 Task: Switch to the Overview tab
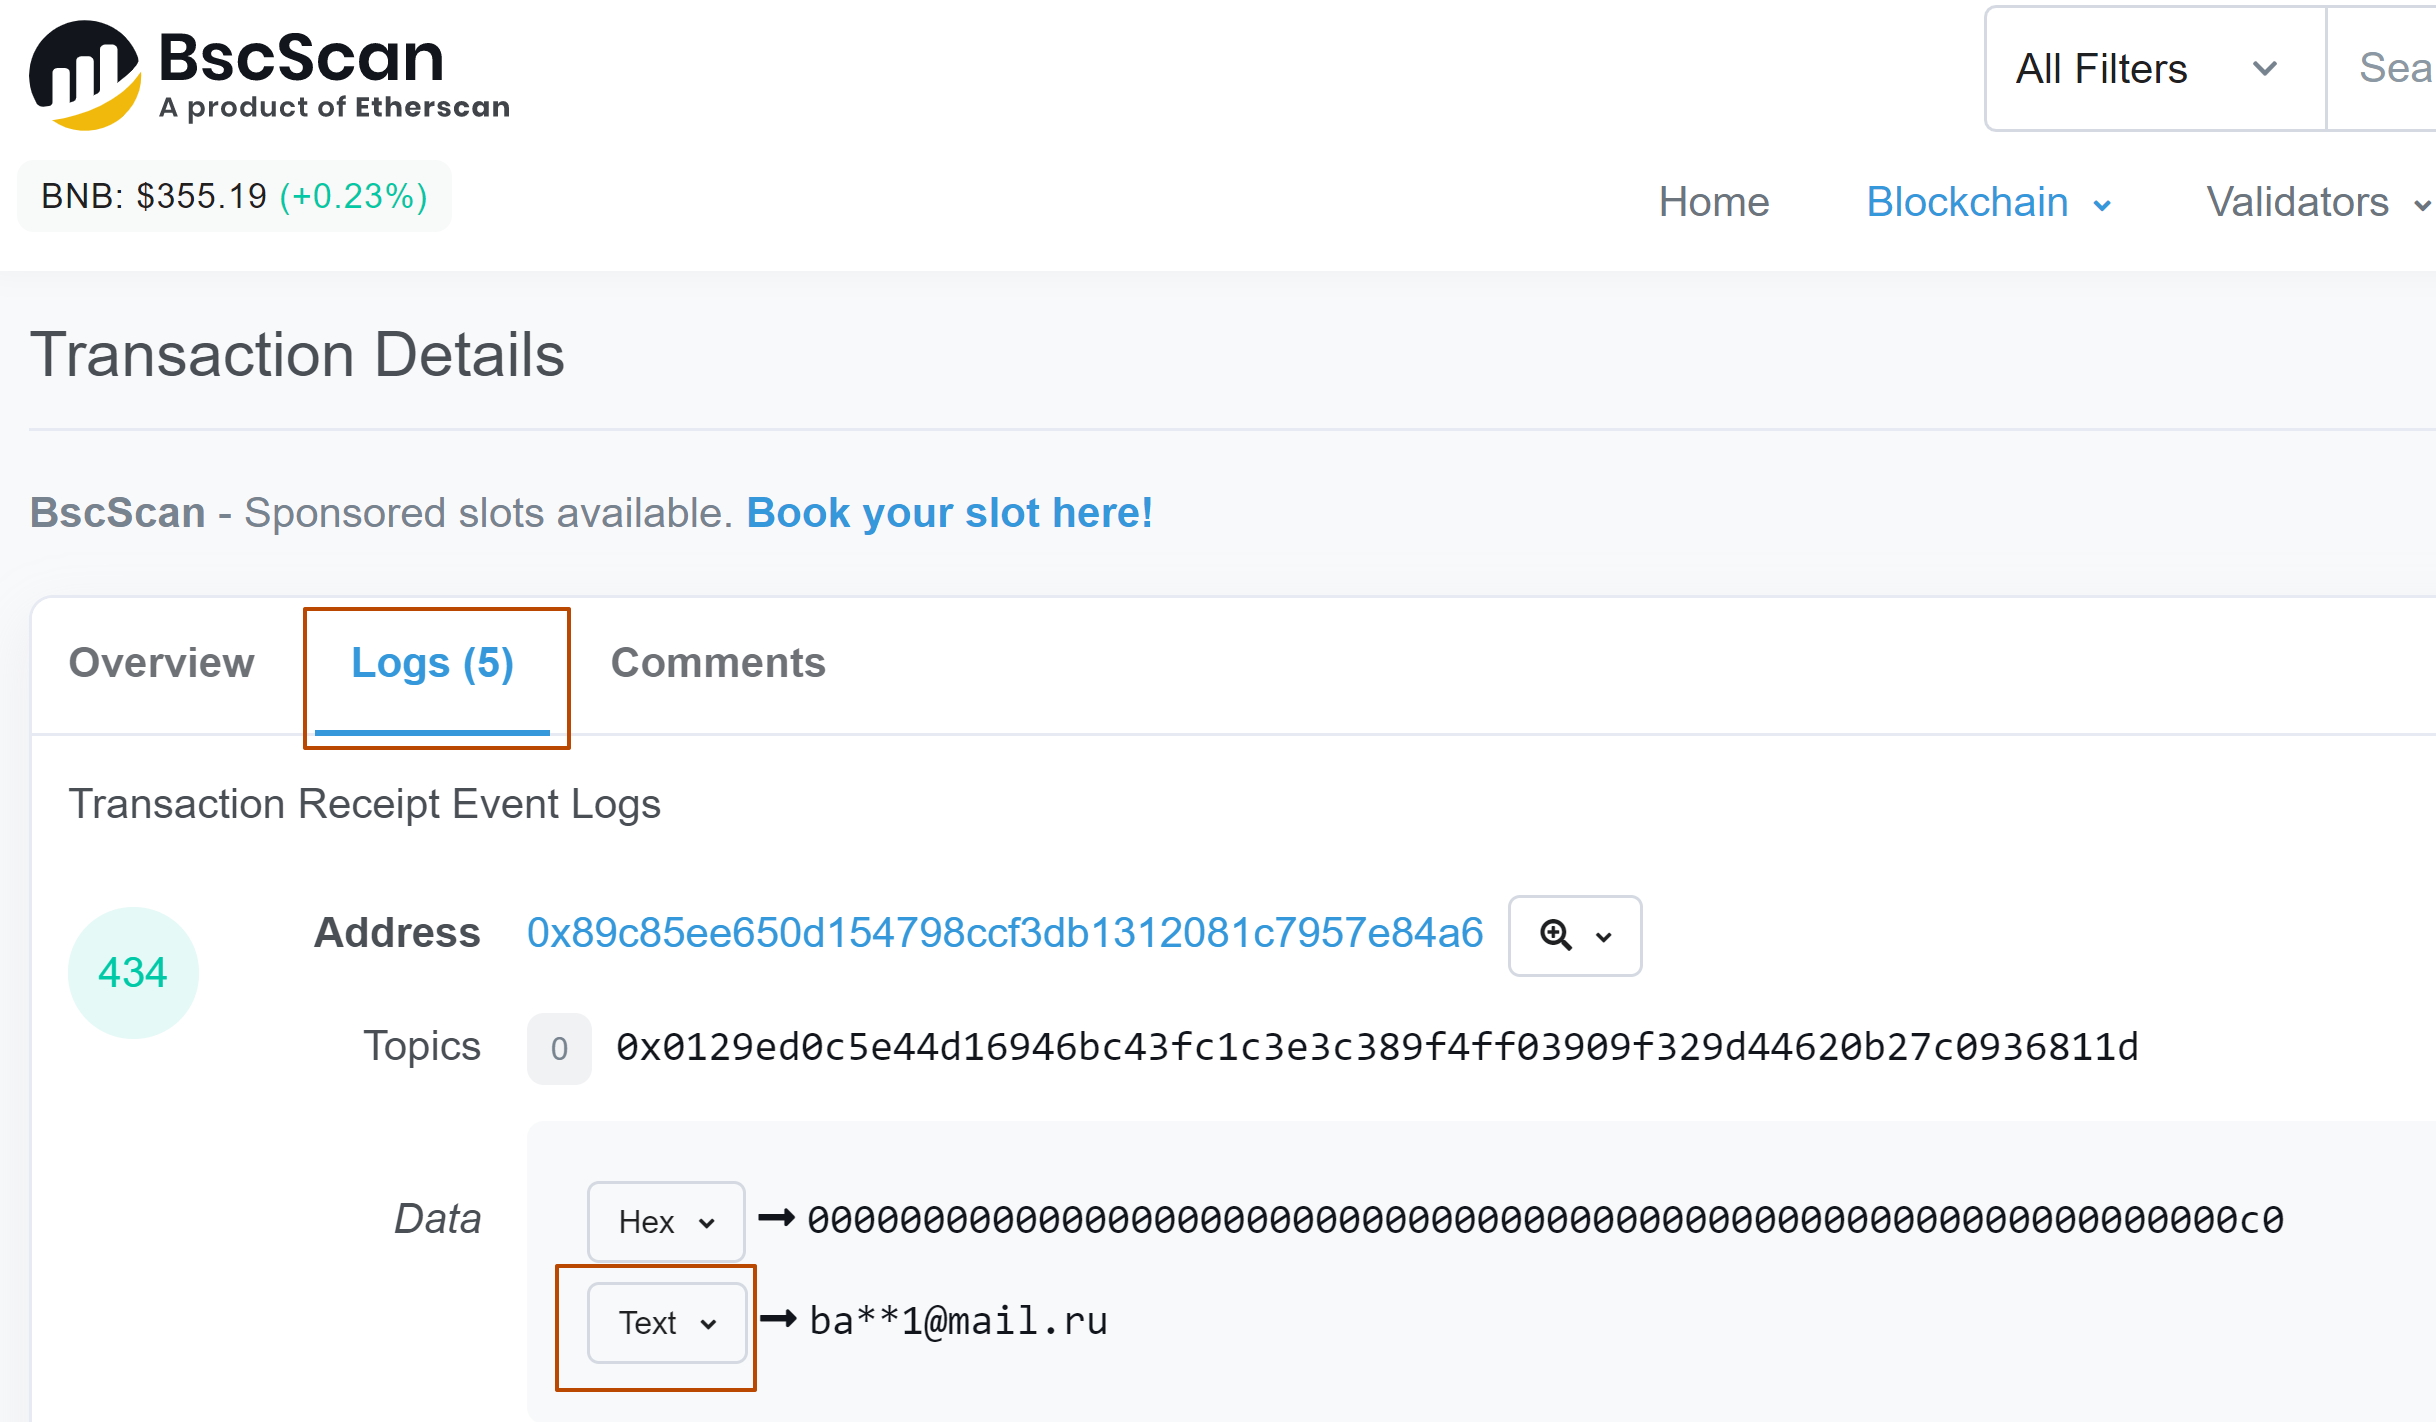162,663
